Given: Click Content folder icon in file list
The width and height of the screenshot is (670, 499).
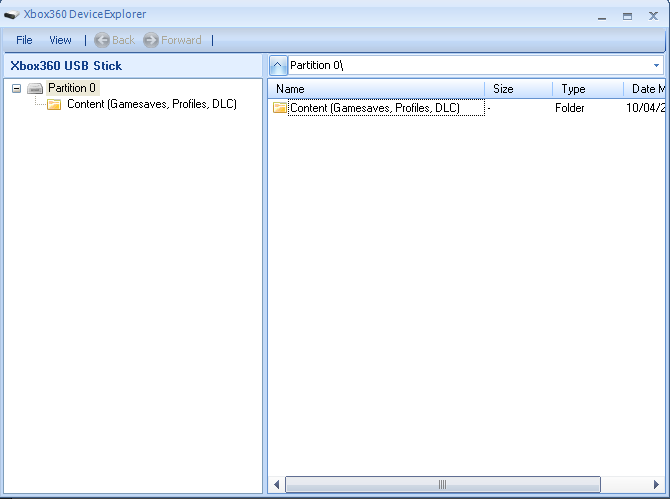Looking at the screenshot, I should coord(279,108).
